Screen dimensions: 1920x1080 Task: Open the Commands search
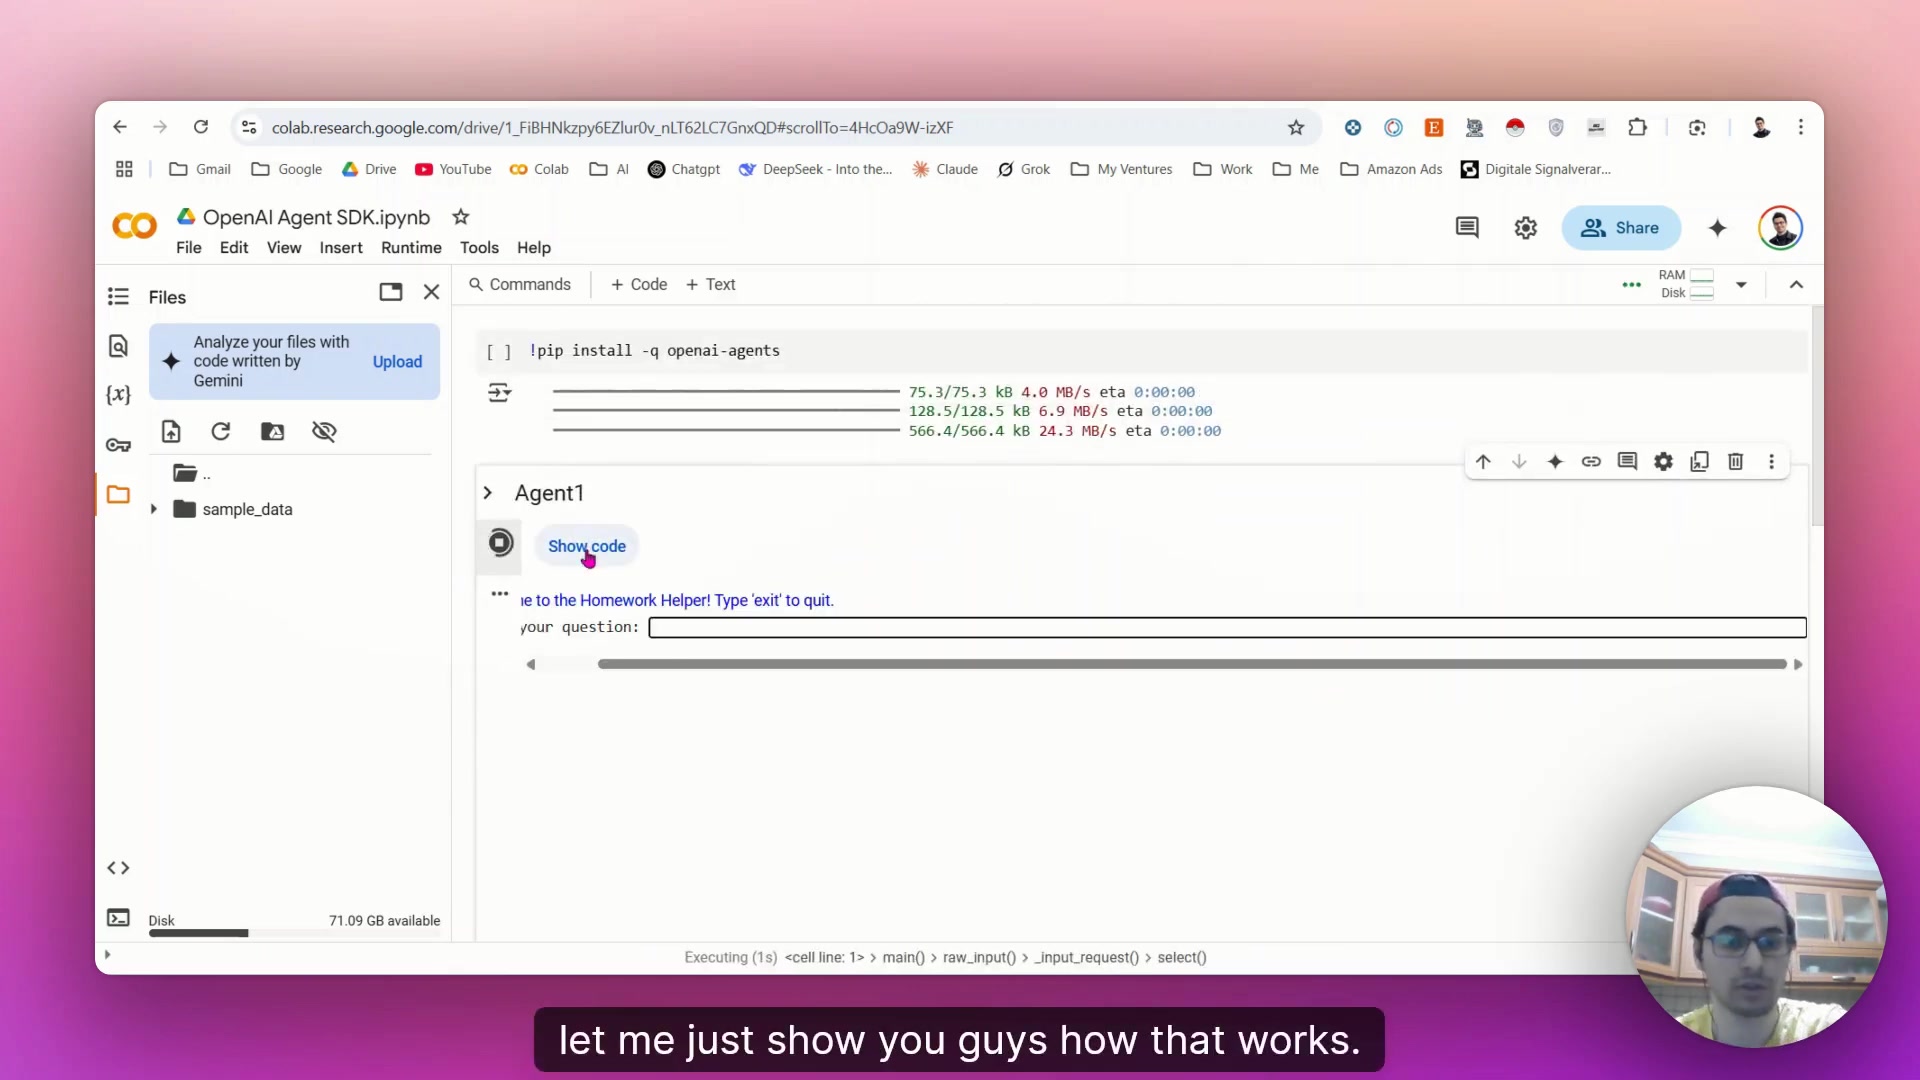[520, 285]
